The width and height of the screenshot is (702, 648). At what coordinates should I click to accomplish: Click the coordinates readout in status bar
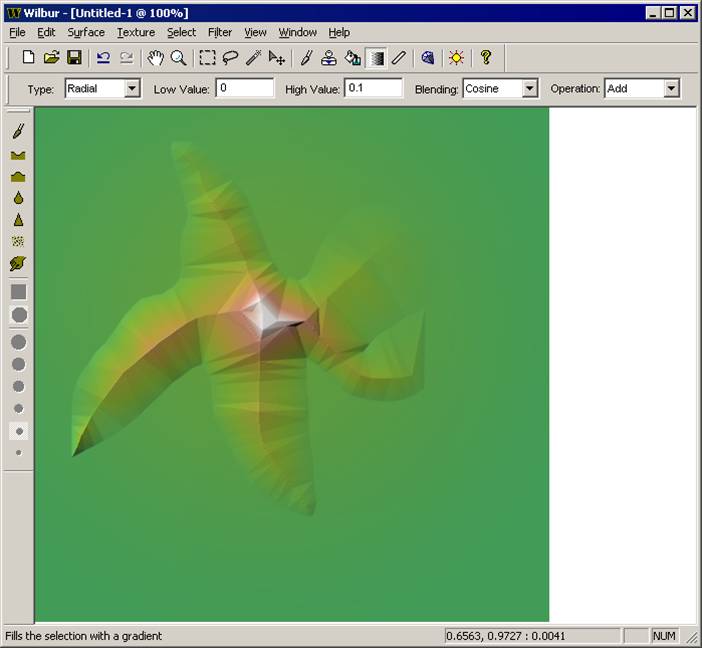(x=533, y=635)
